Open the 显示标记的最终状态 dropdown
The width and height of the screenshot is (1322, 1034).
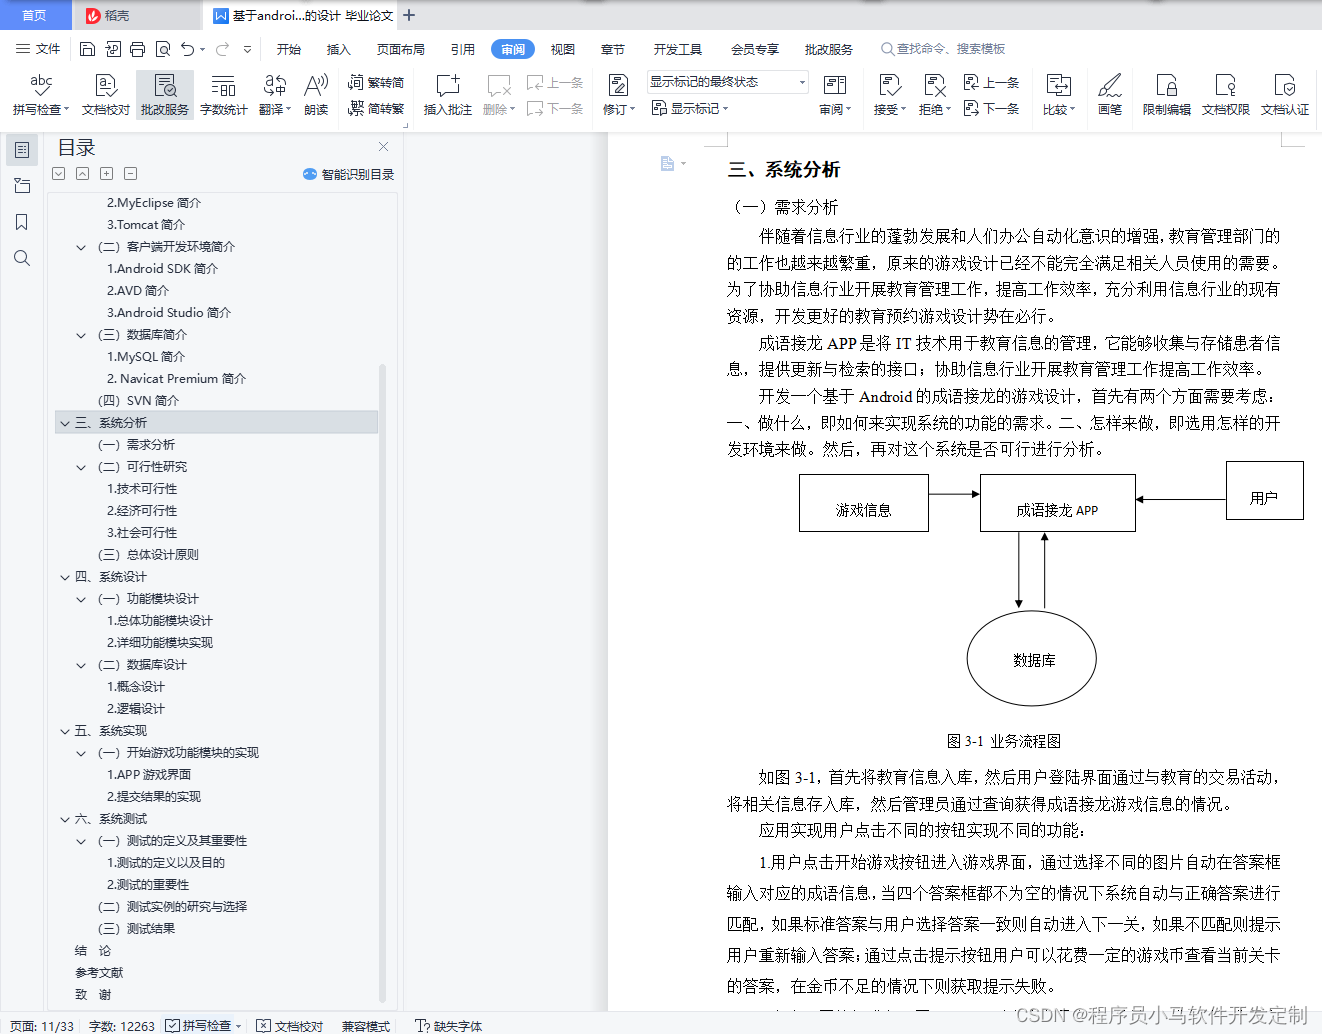pyautogui.click(x=727, y=82)
